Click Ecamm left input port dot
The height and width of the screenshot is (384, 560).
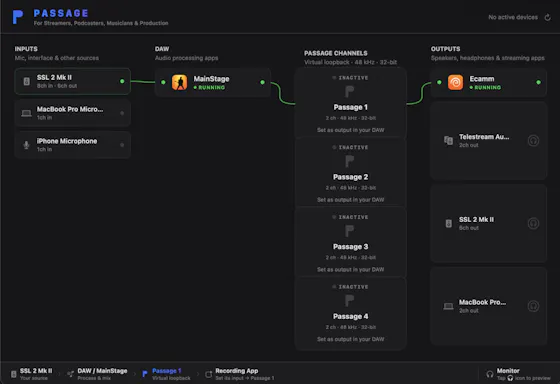439,82
